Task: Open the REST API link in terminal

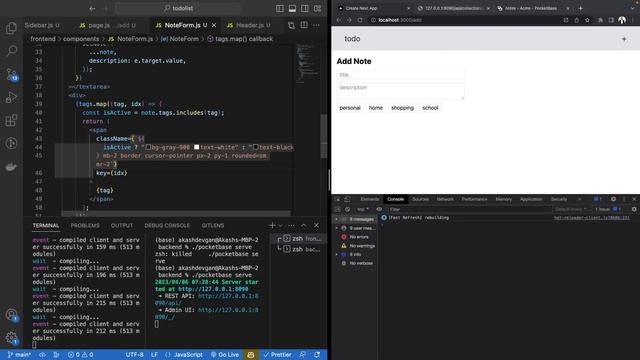Action: (207, 300)
